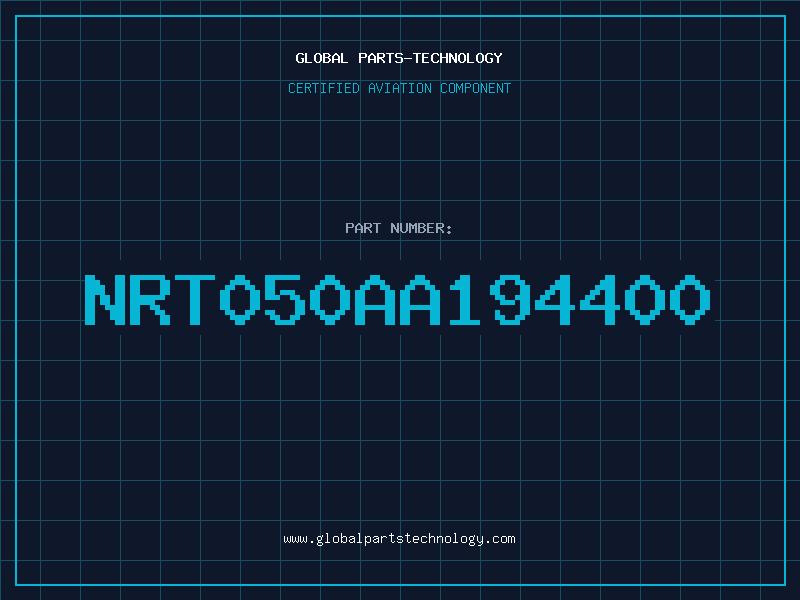Screen dimensions: 800x600
Task: Click the AA letter pair in part number
Action: click(397, 299)
